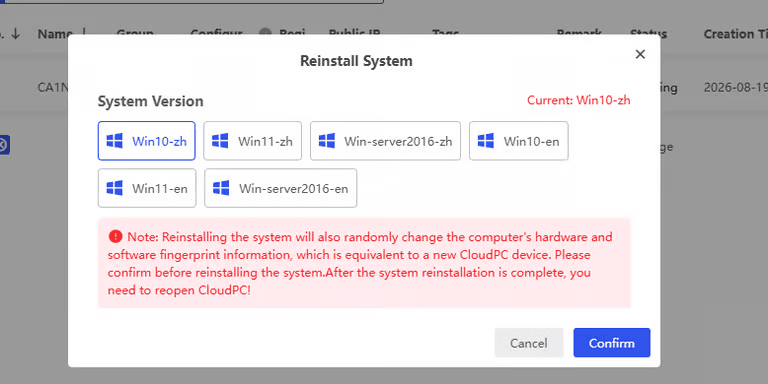Click the Windows logo on Win10-zh
The width and height of the screenshot is (768, 384).
(115, 141)
